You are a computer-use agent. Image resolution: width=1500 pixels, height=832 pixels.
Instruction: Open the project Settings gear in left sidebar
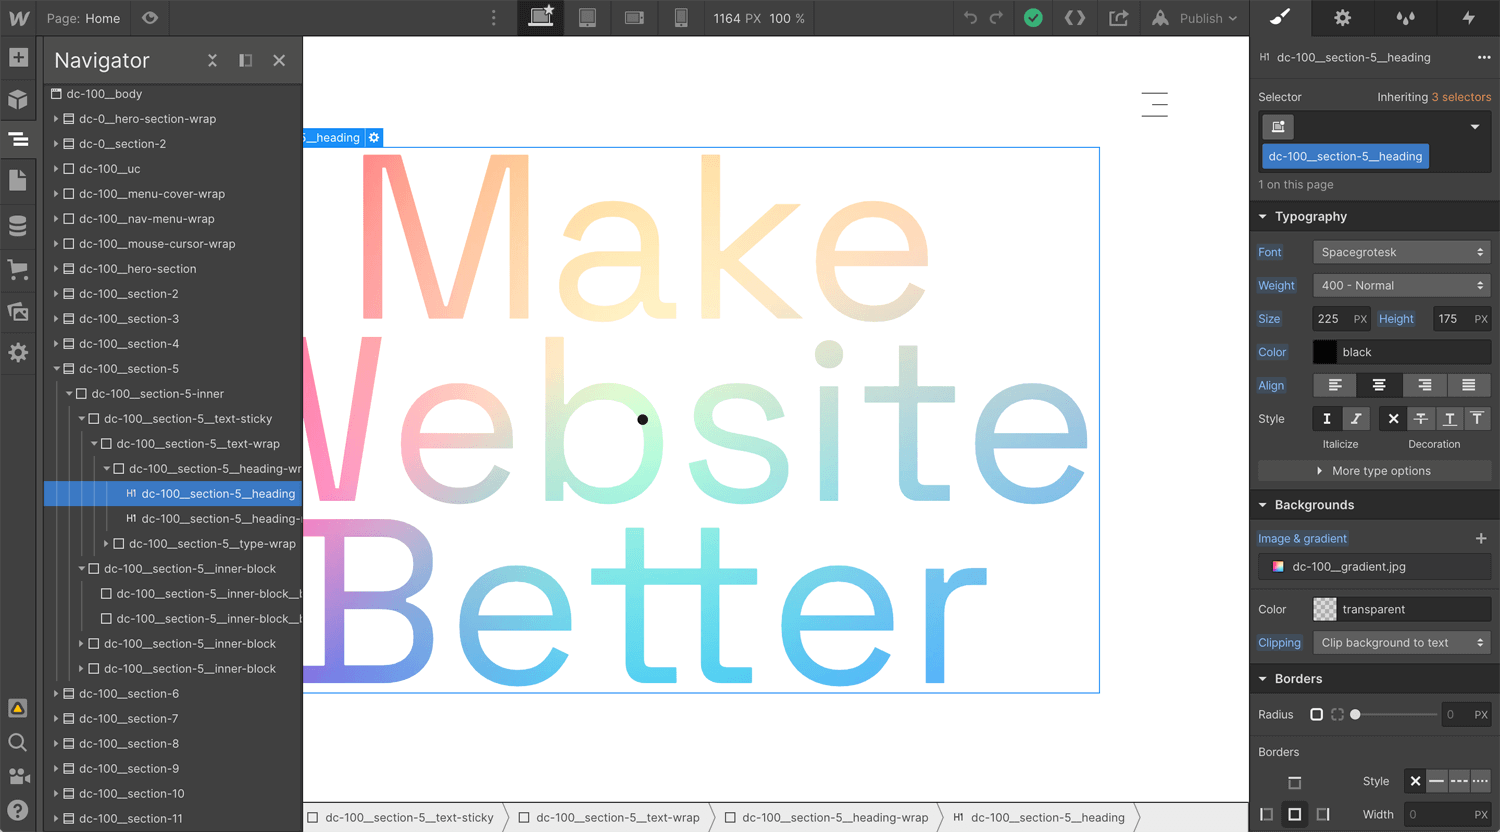click(x=18, y=353)
